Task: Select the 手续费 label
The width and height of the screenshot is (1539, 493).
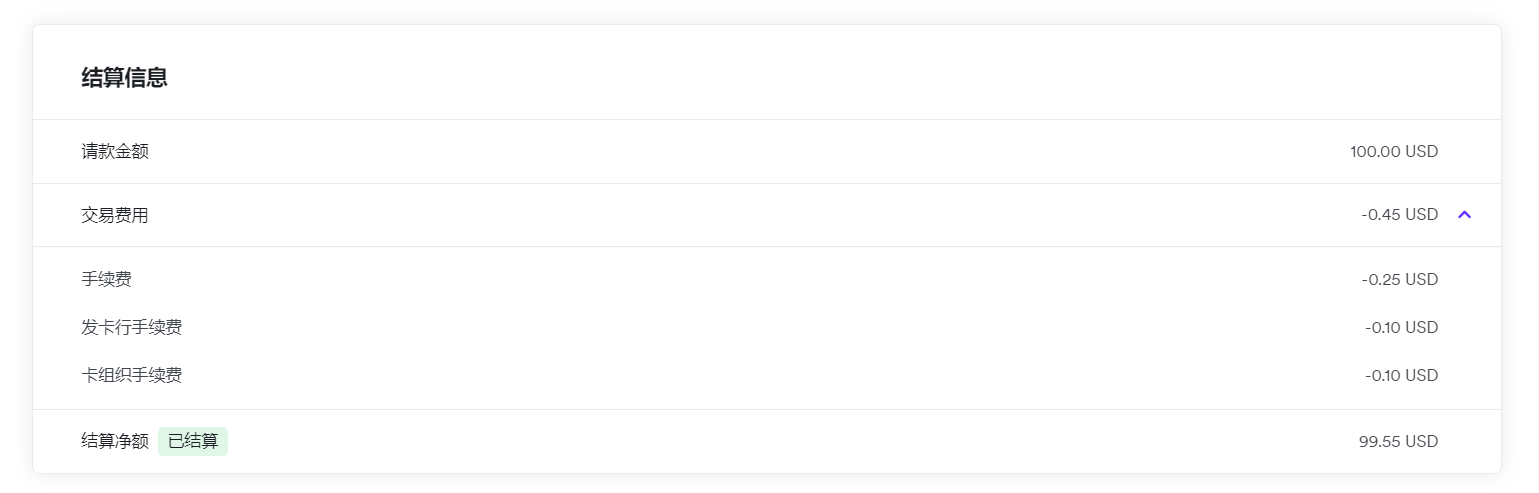Action: [x=106, y=279]
